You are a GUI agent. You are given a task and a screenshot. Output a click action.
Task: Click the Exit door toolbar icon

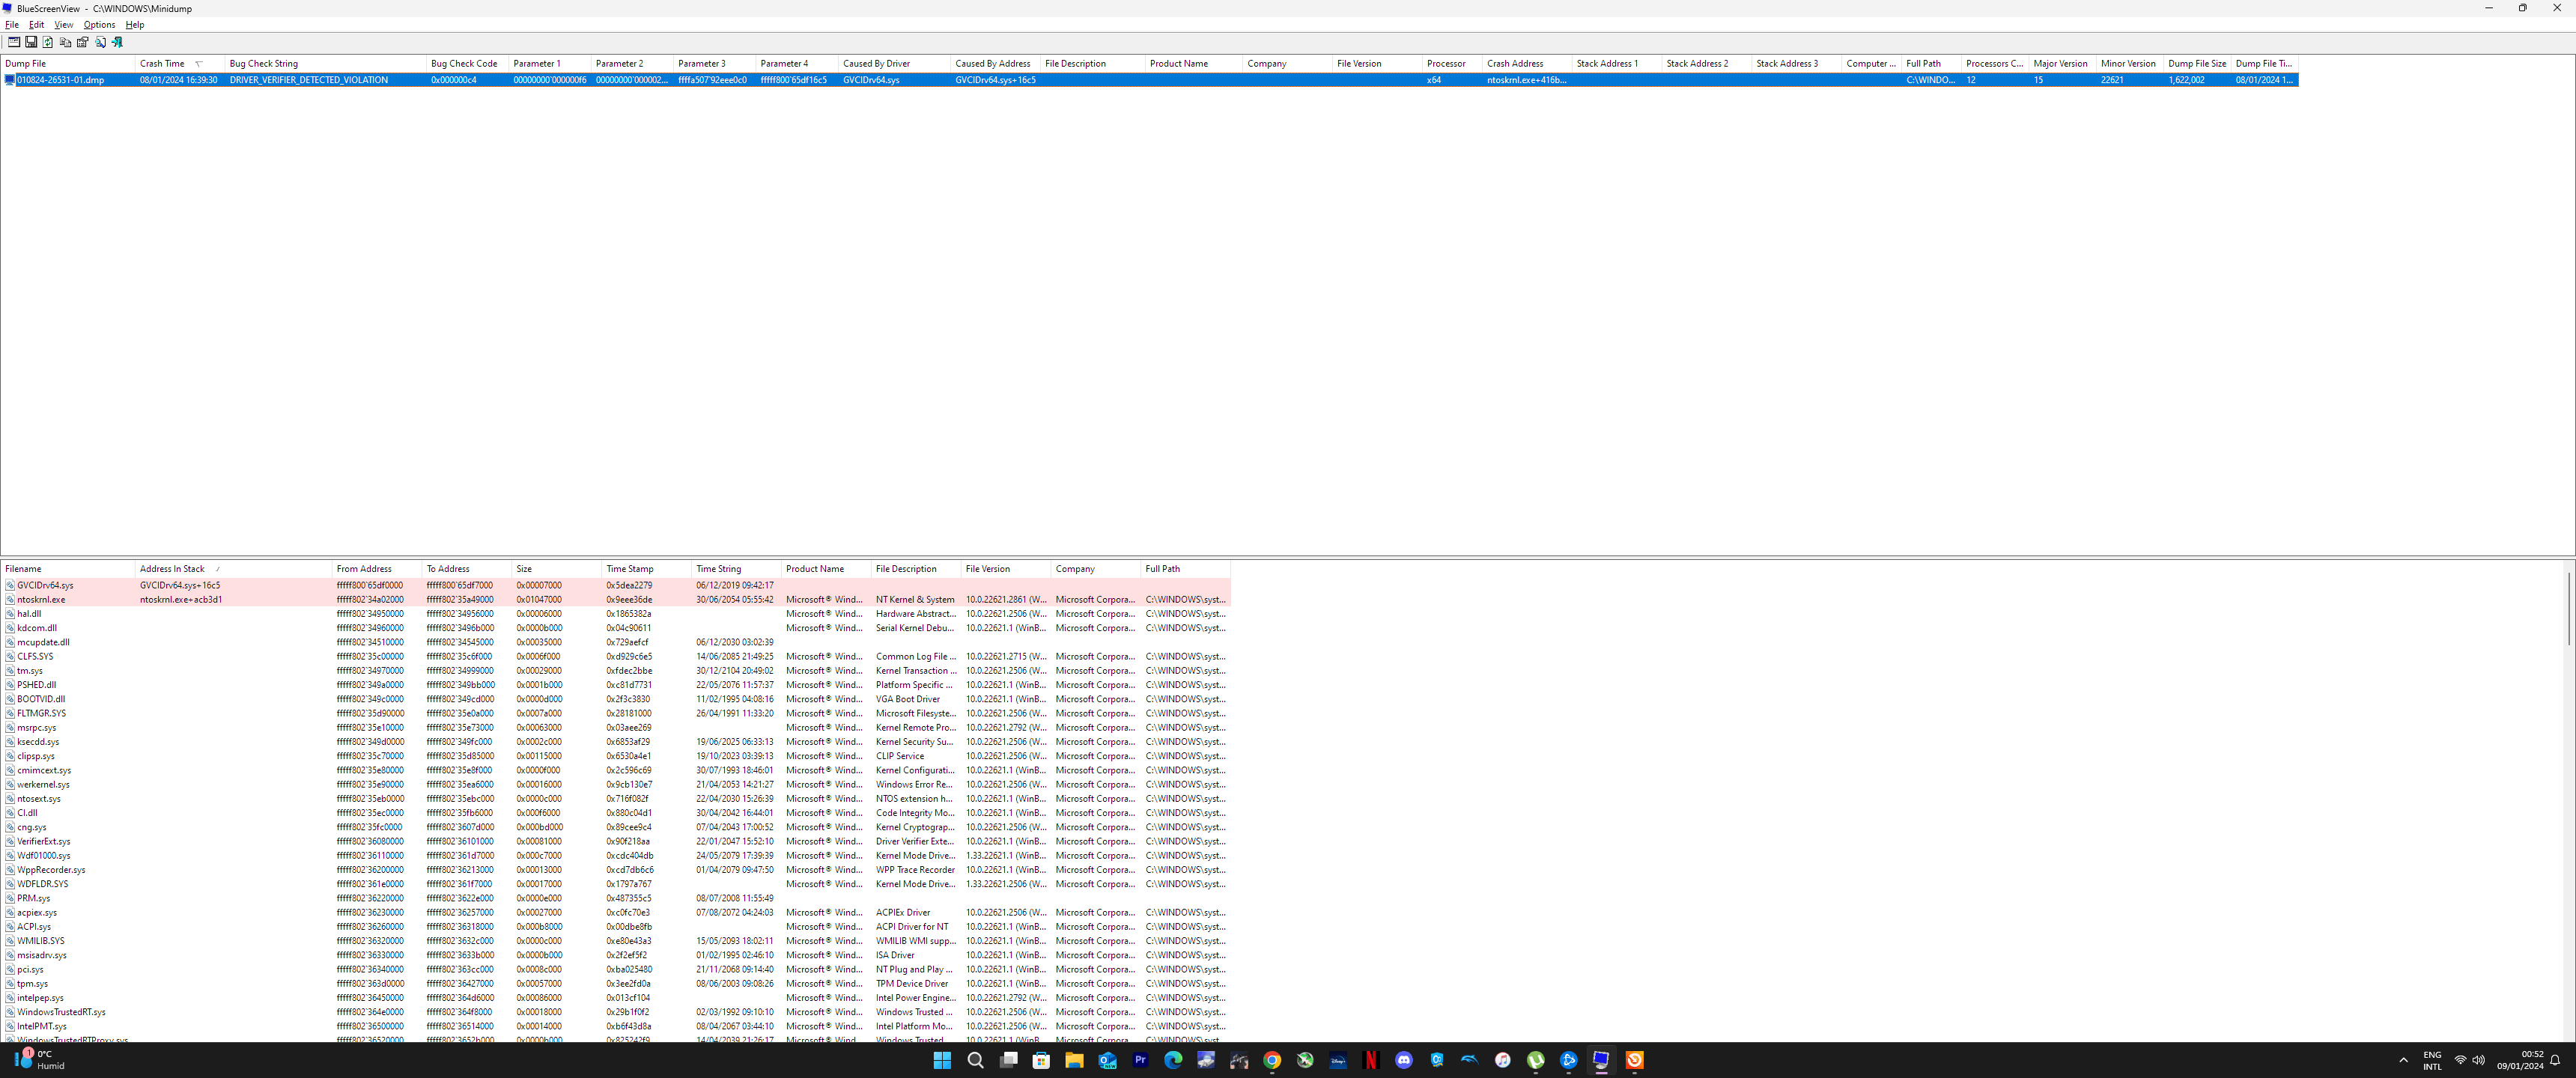(x=117, y=42)
